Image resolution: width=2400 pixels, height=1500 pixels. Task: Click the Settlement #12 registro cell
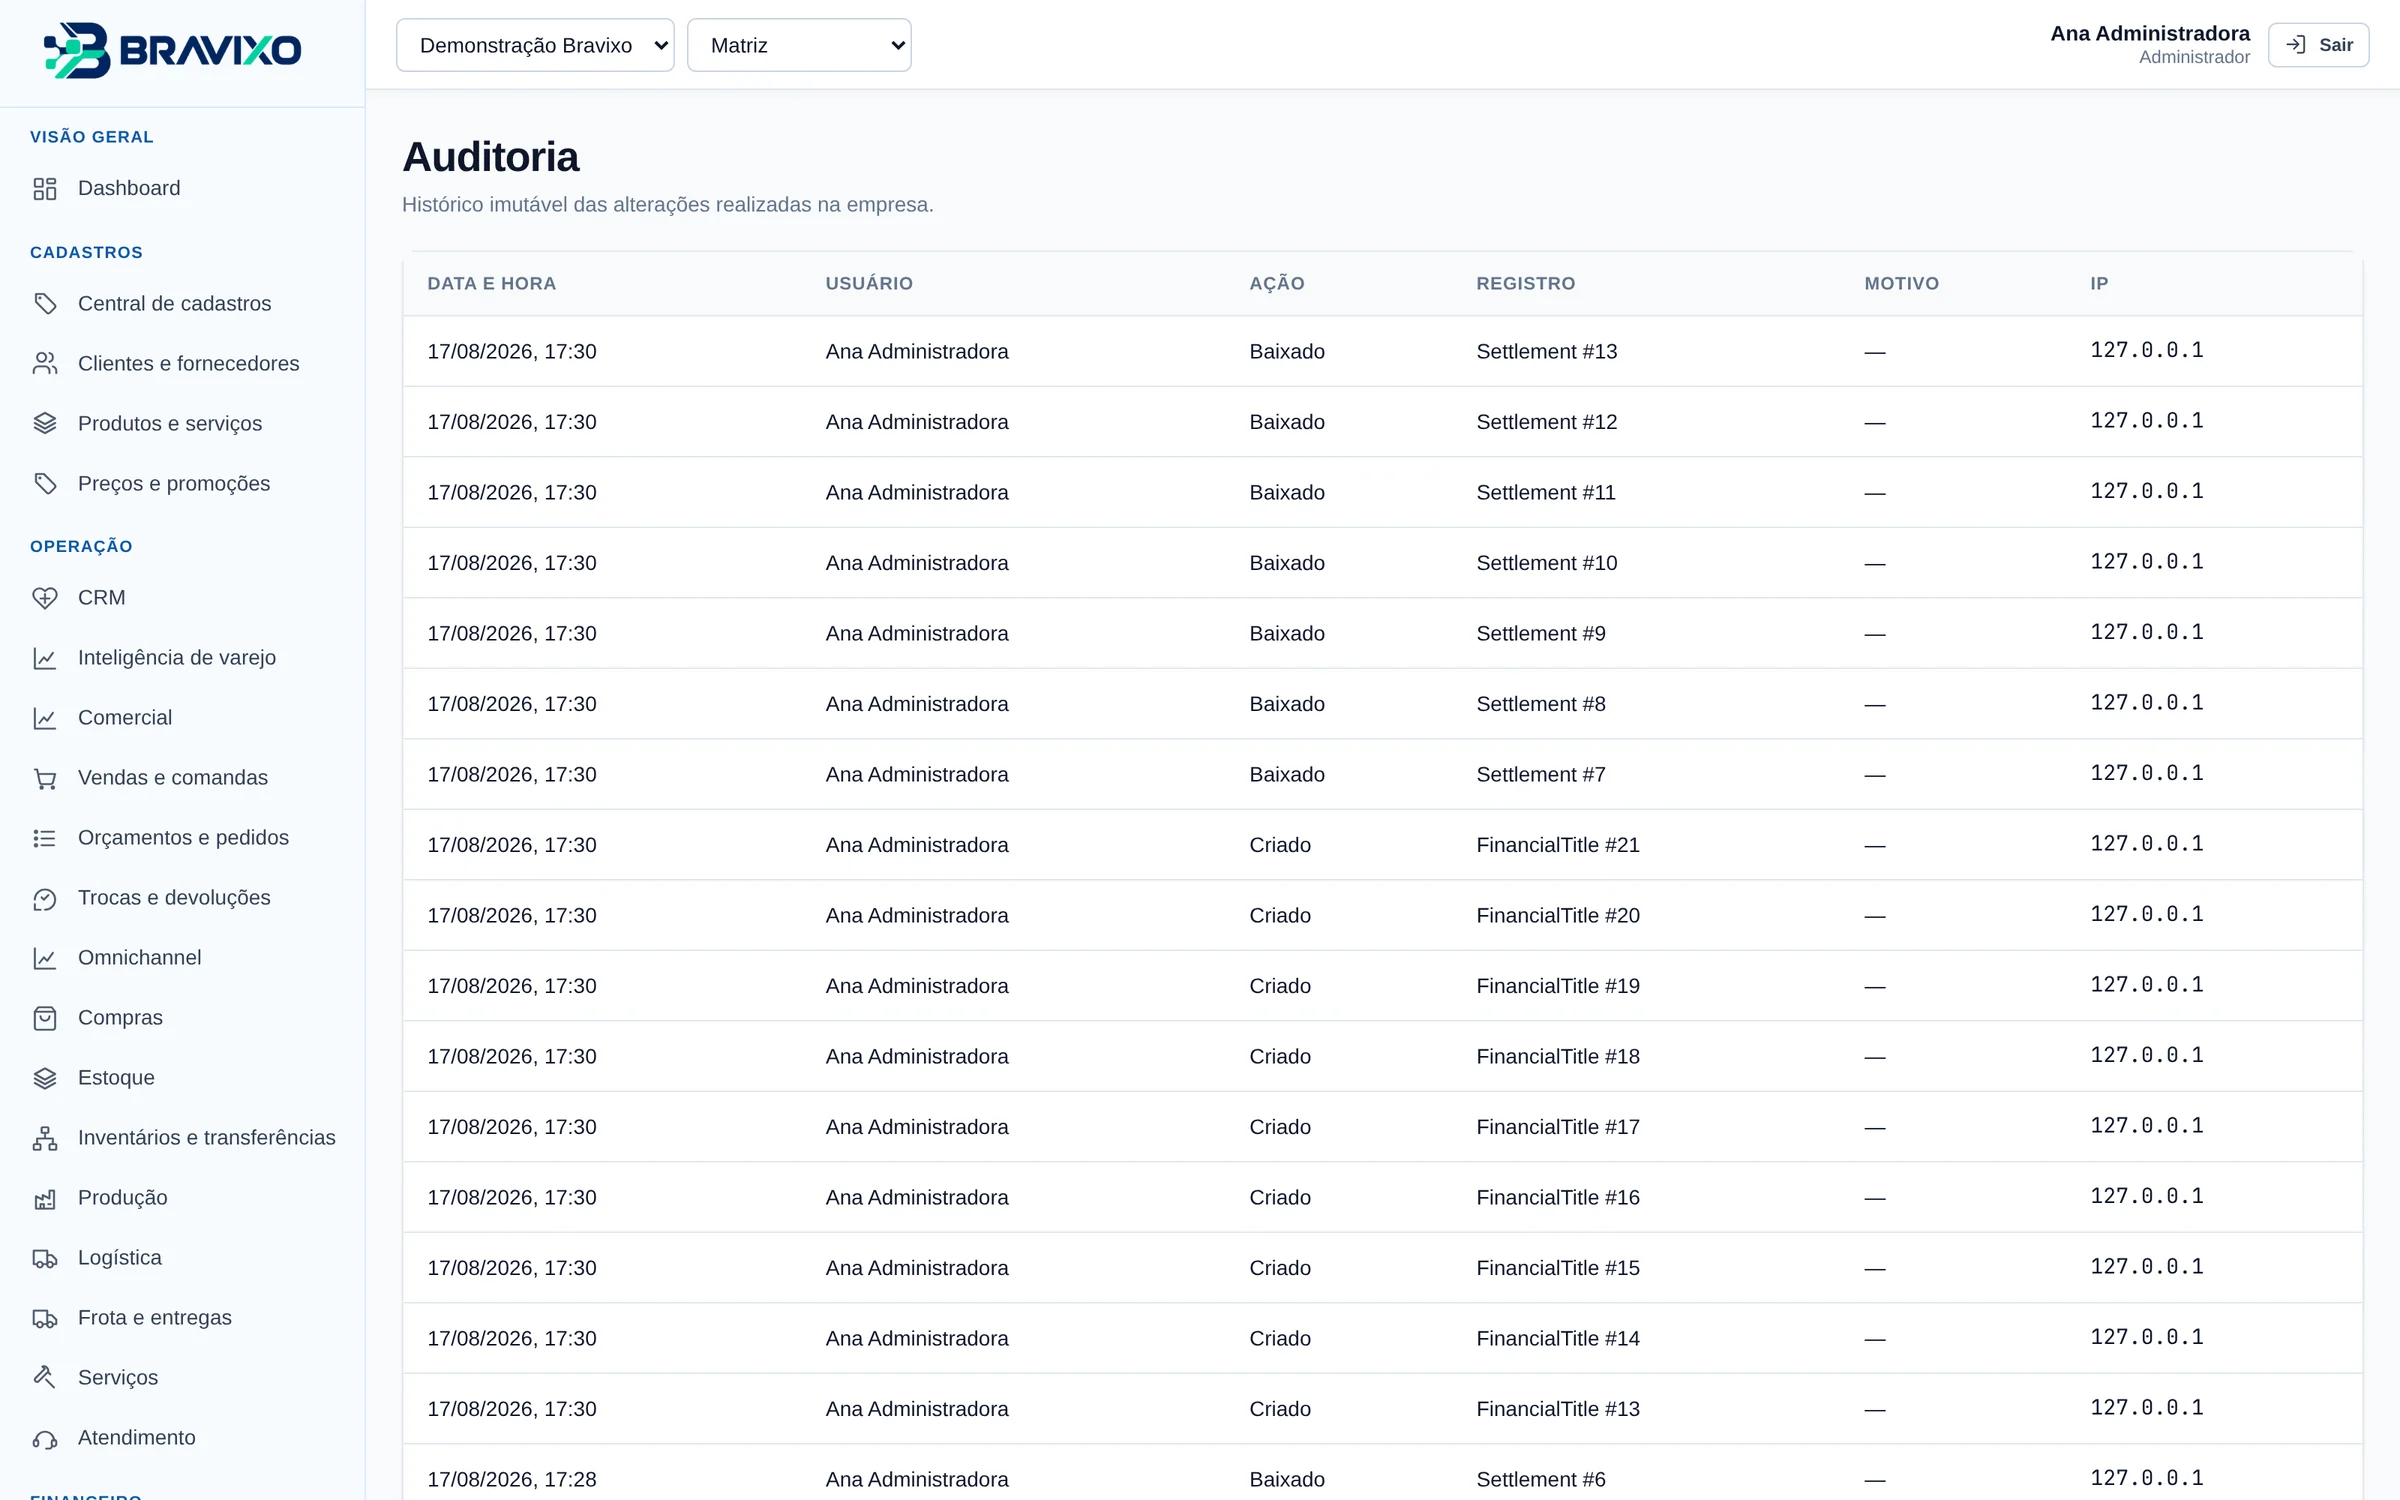click(1546, 422)
